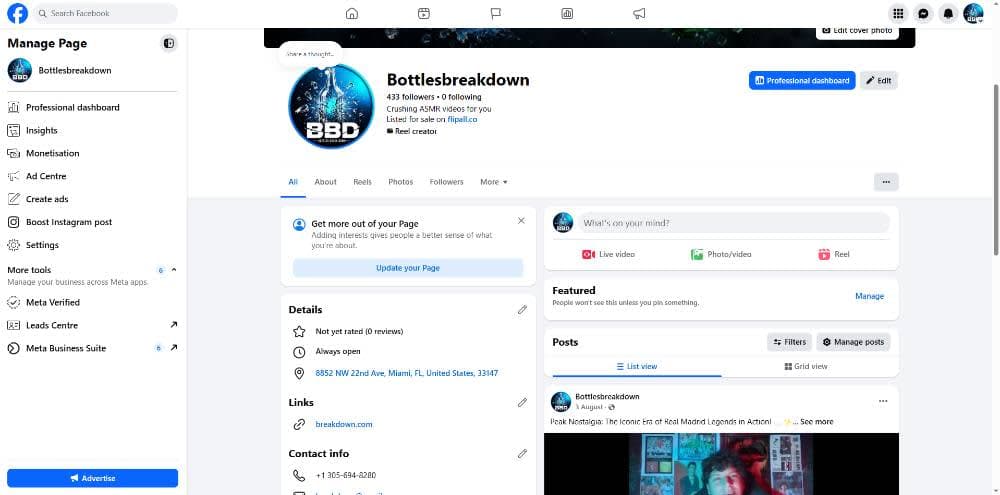This screenshot has width=1000, height=495.
Task: Collapse the Manage Page sidebar toggle
Action: click(x=168, y=43)
